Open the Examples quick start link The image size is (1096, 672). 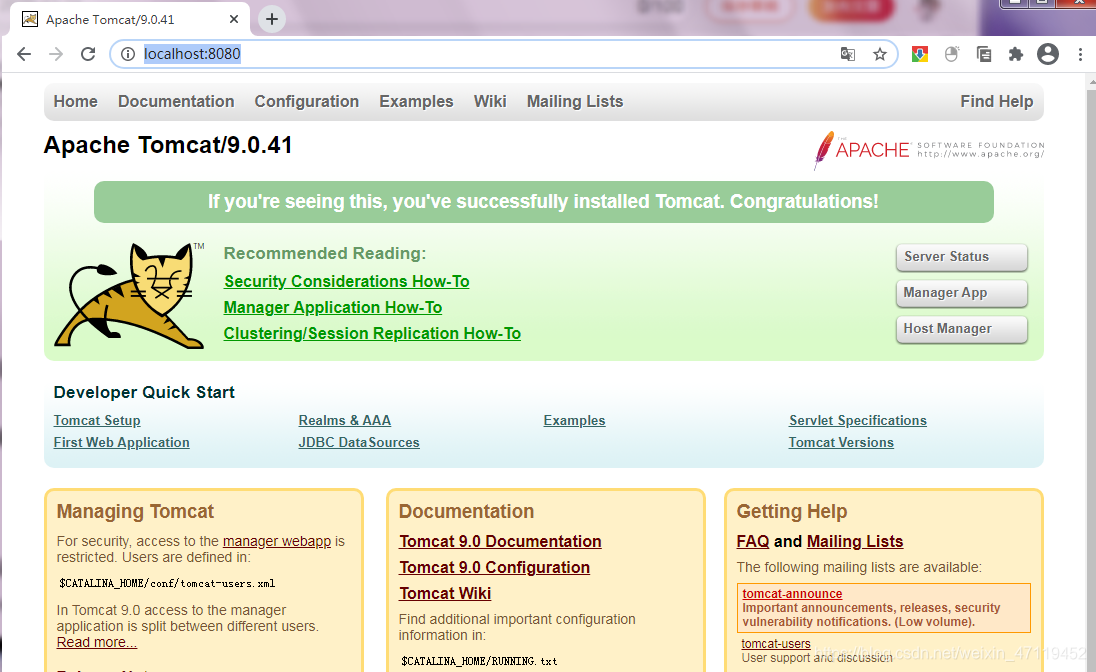(x=575, y=420)
